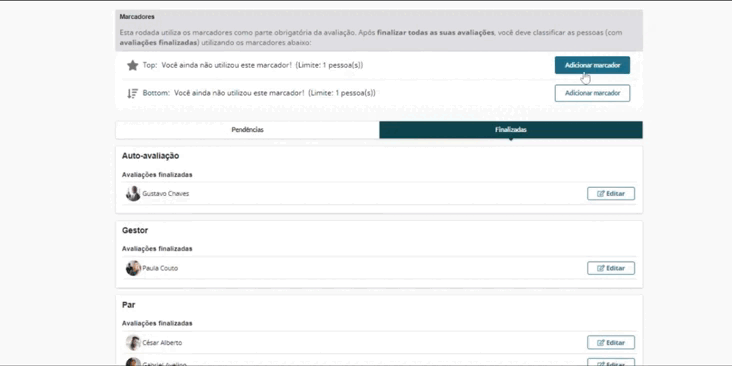
Task: Add a marker for the Bottom row
Action: click(x=592, y=93)
